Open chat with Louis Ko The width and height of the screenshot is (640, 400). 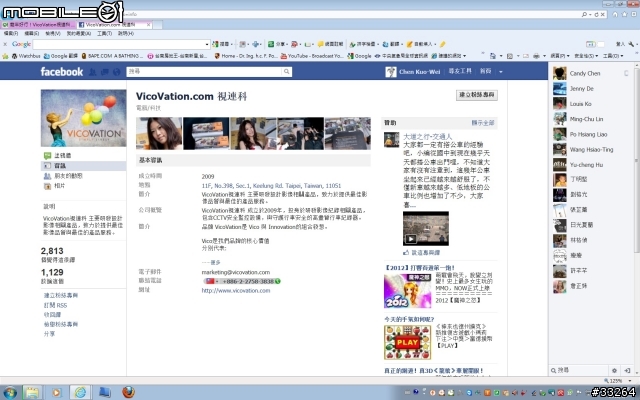pos(590,104)
